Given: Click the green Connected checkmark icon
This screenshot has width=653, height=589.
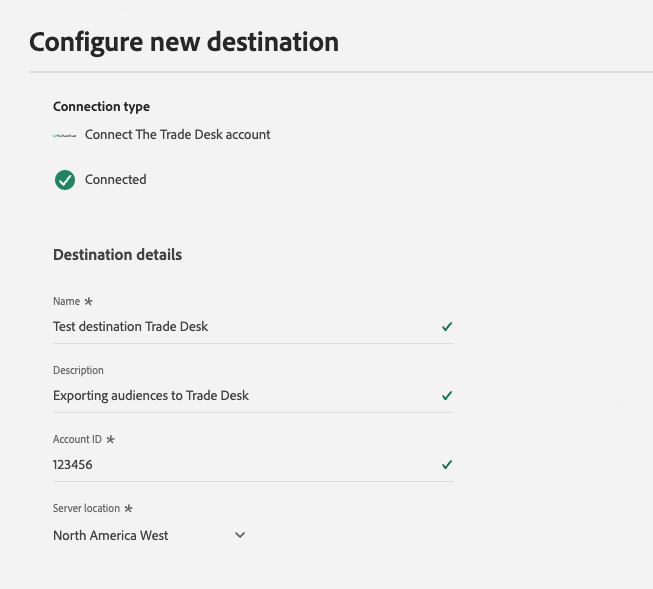Looking at the screenshot, I should click(65, 180).
